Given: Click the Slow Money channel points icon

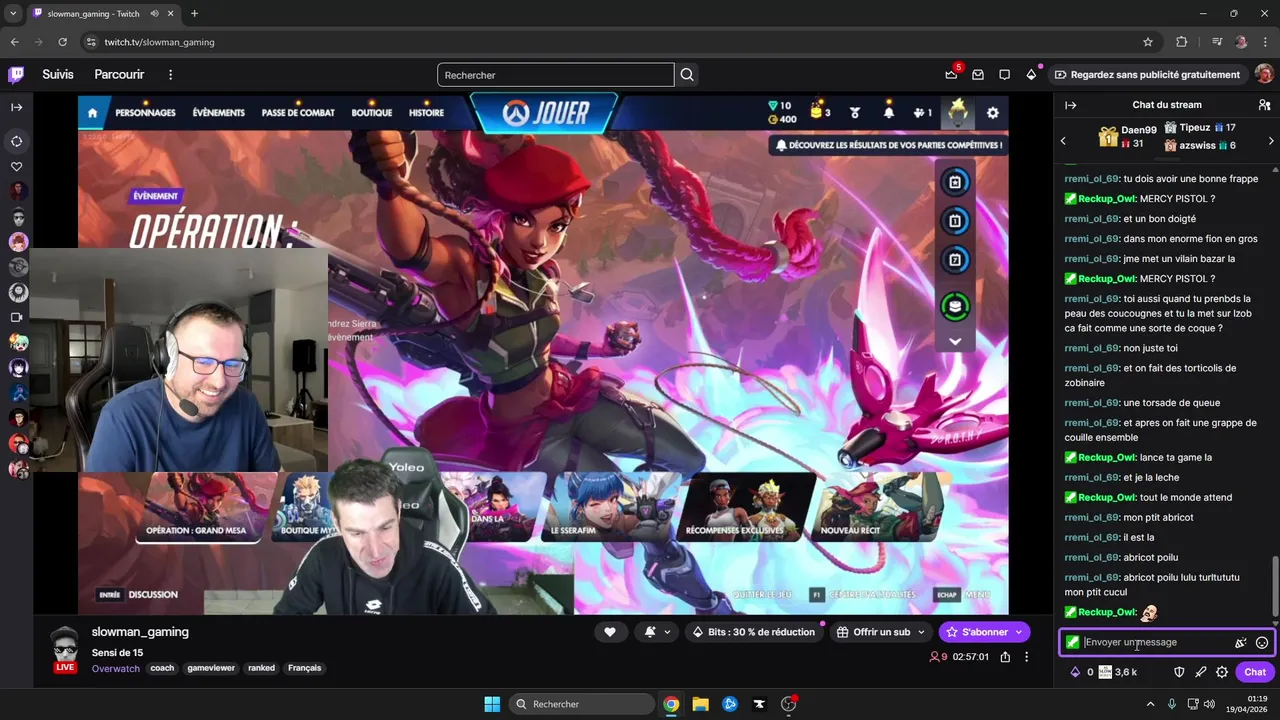Looking at the screenshot, I should click(x=1105, y=672).
